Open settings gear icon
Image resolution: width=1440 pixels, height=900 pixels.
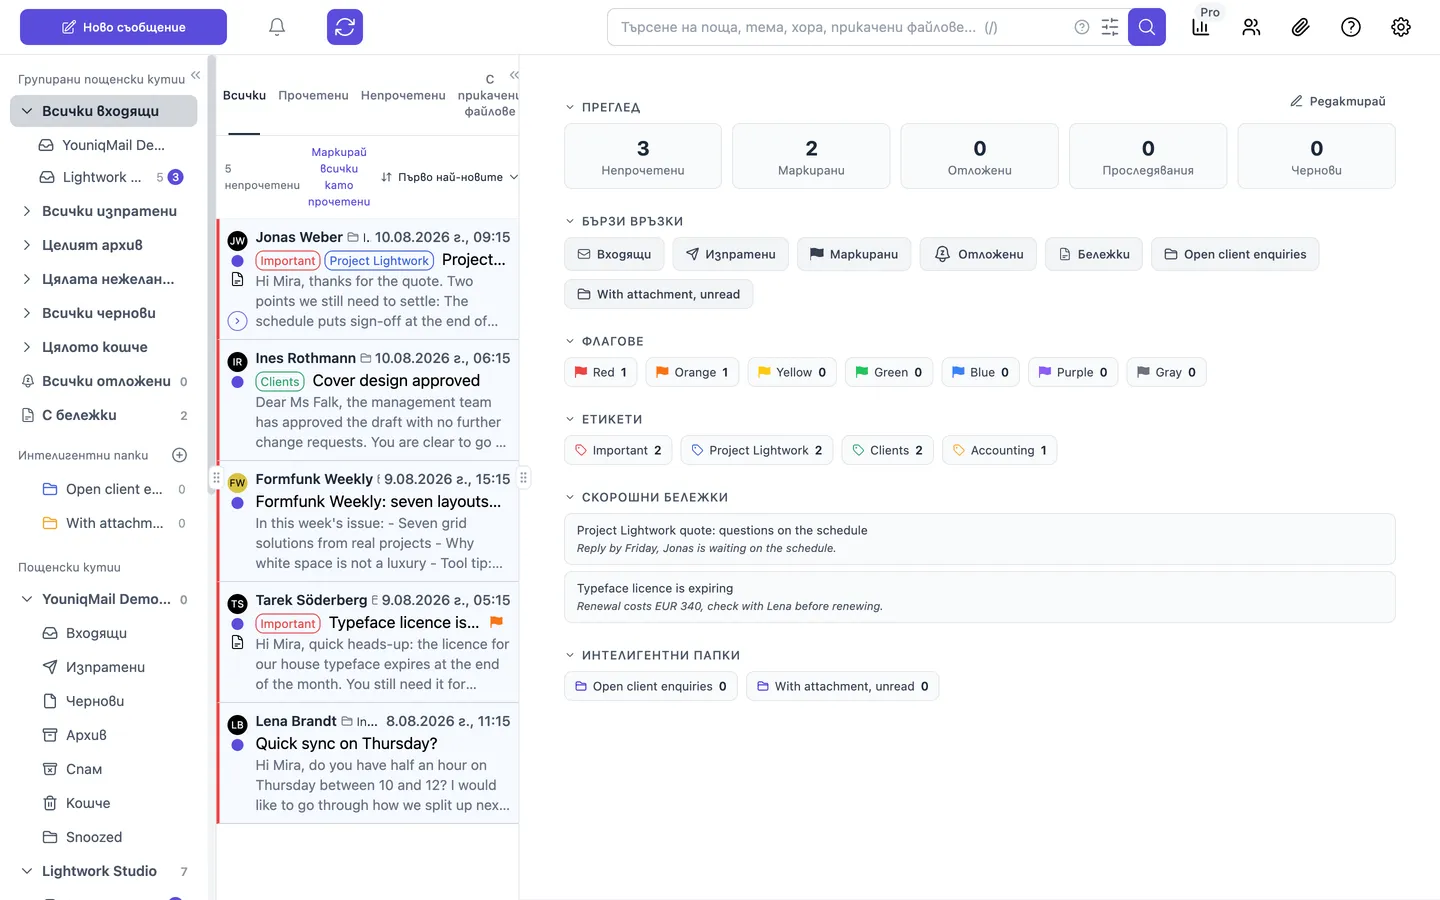(x=1401, y=27)
